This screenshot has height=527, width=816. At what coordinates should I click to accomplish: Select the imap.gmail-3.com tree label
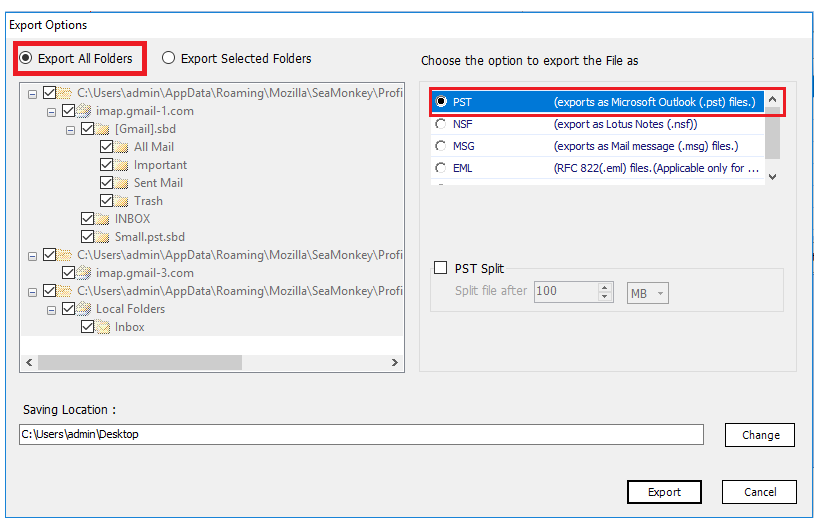pyautogui.click(x=145, y=273)
